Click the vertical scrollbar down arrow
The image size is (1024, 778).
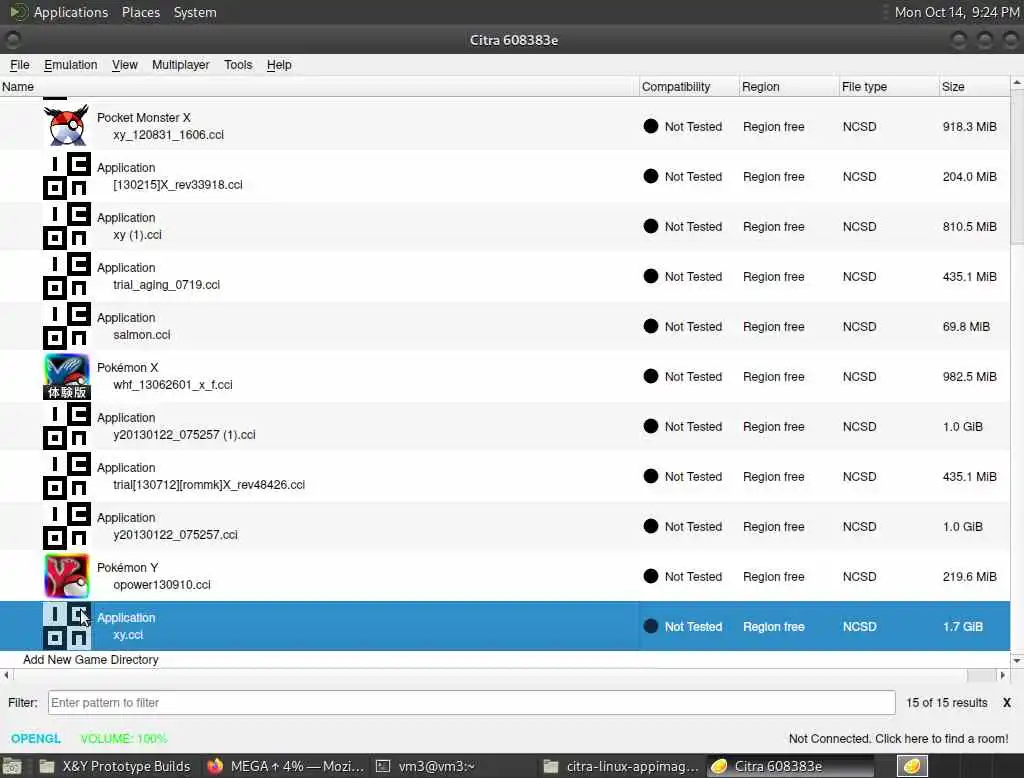pos(1017,660)
